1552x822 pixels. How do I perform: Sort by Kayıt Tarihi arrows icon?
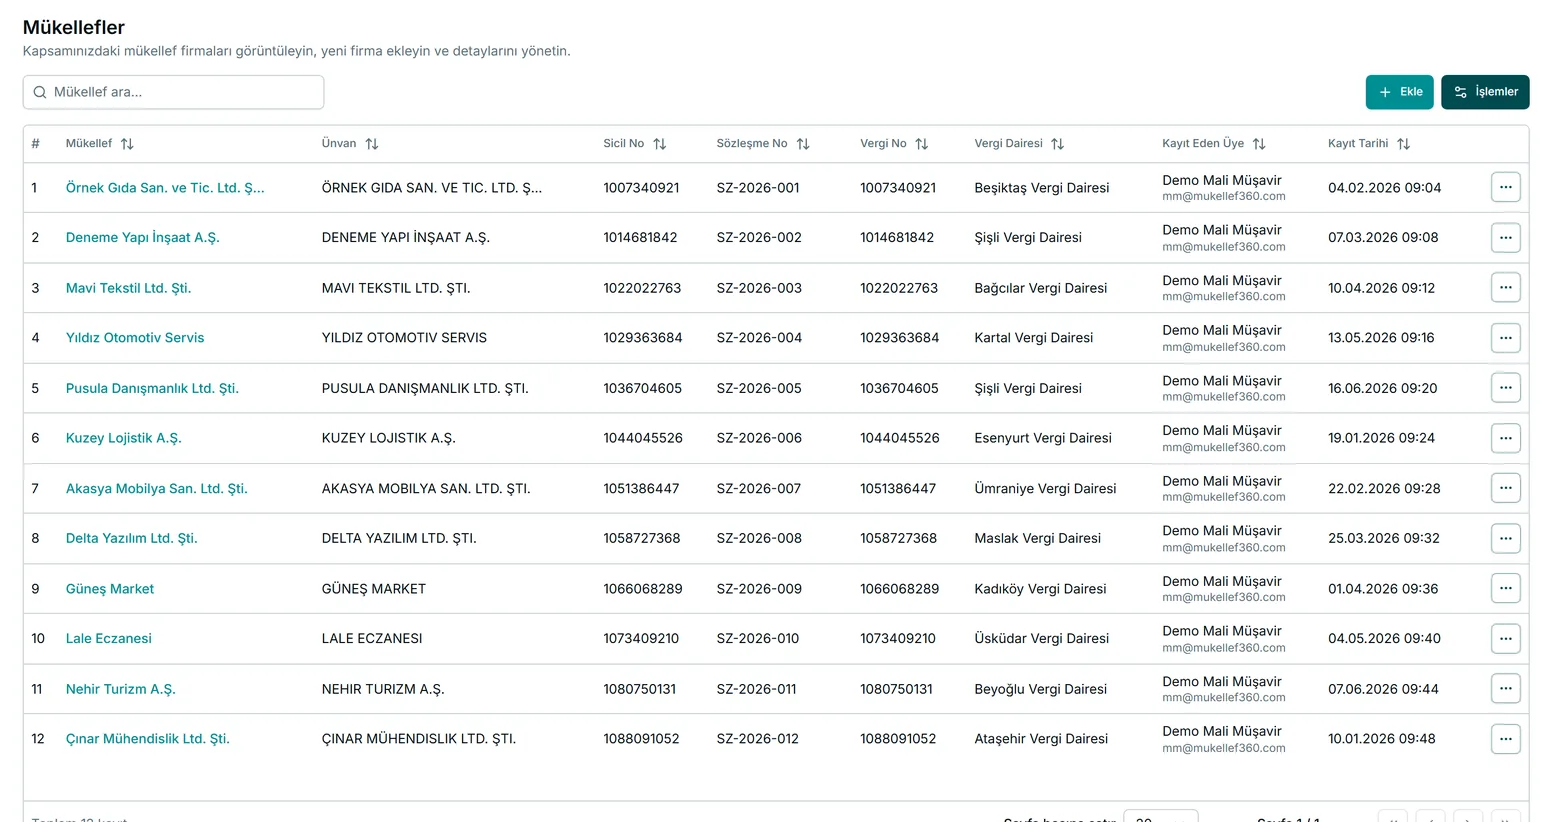[x=1404, y=144]
